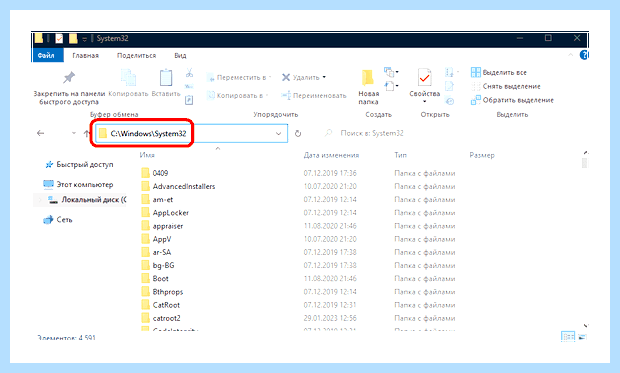
Task: Create a Новая папка
Action: [368, 87]
